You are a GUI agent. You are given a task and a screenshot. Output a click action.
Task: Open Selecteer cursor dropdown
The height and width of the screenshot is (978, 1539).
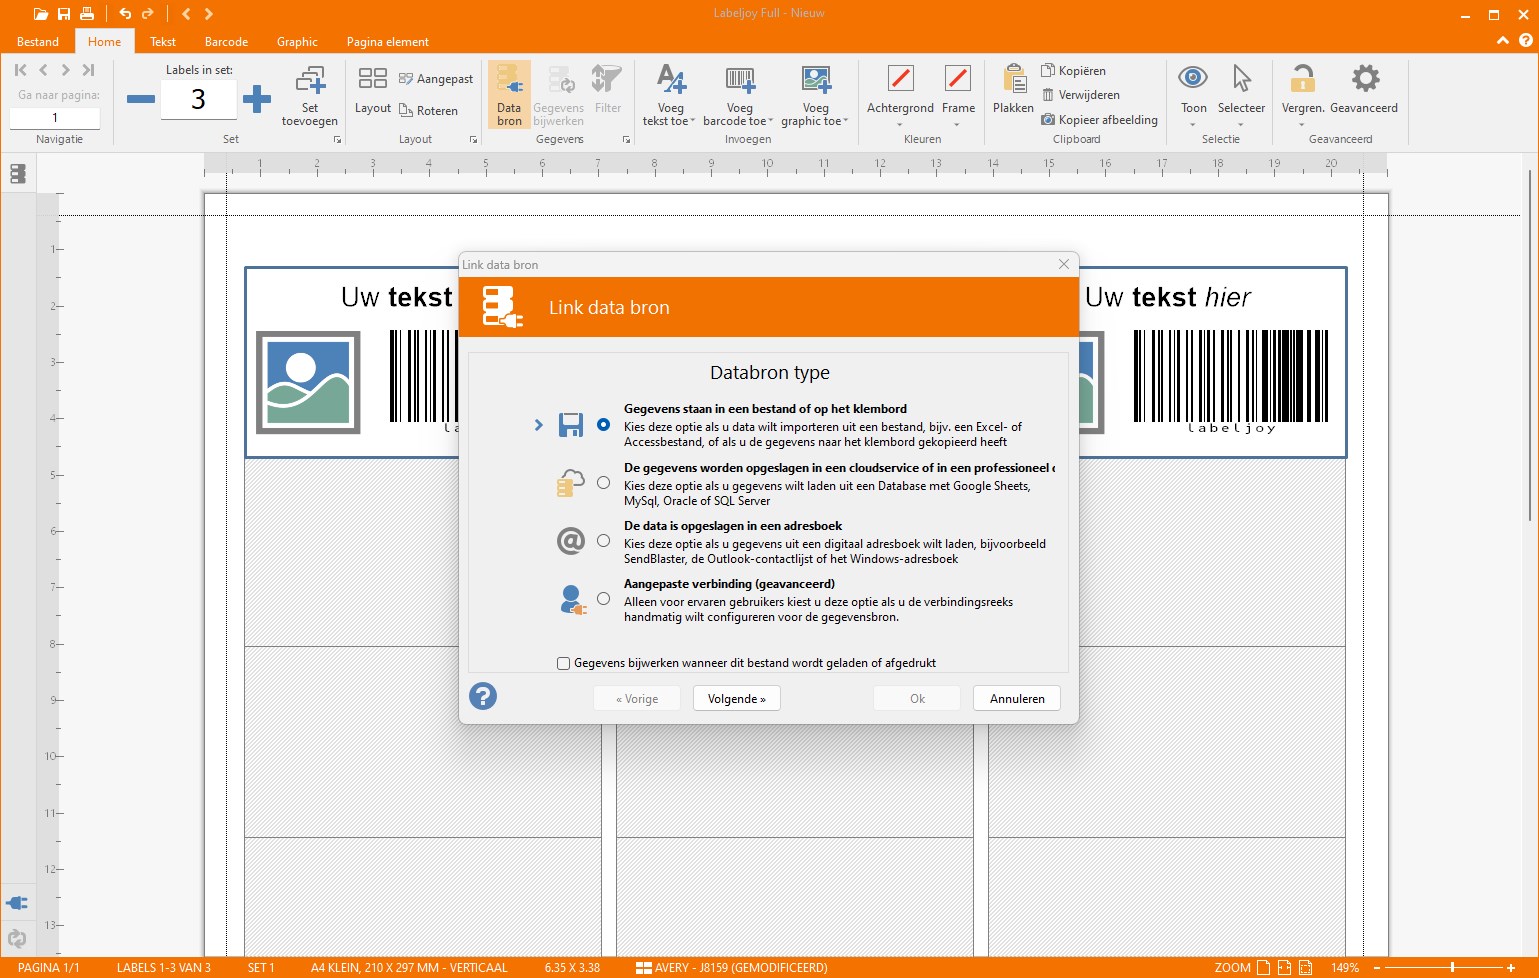pyautogui.click(x=1241, y=95)
